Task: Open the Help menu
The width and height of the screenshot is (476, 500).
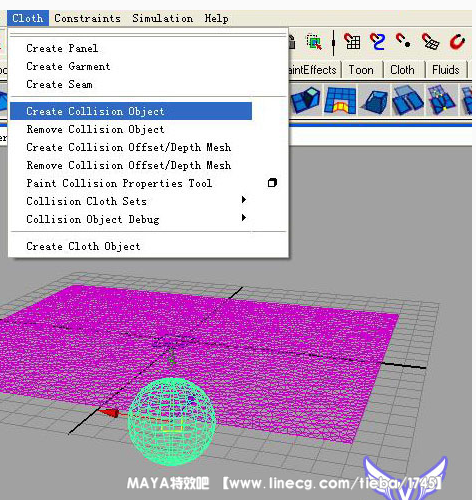Action: click(x=216, y=18)
